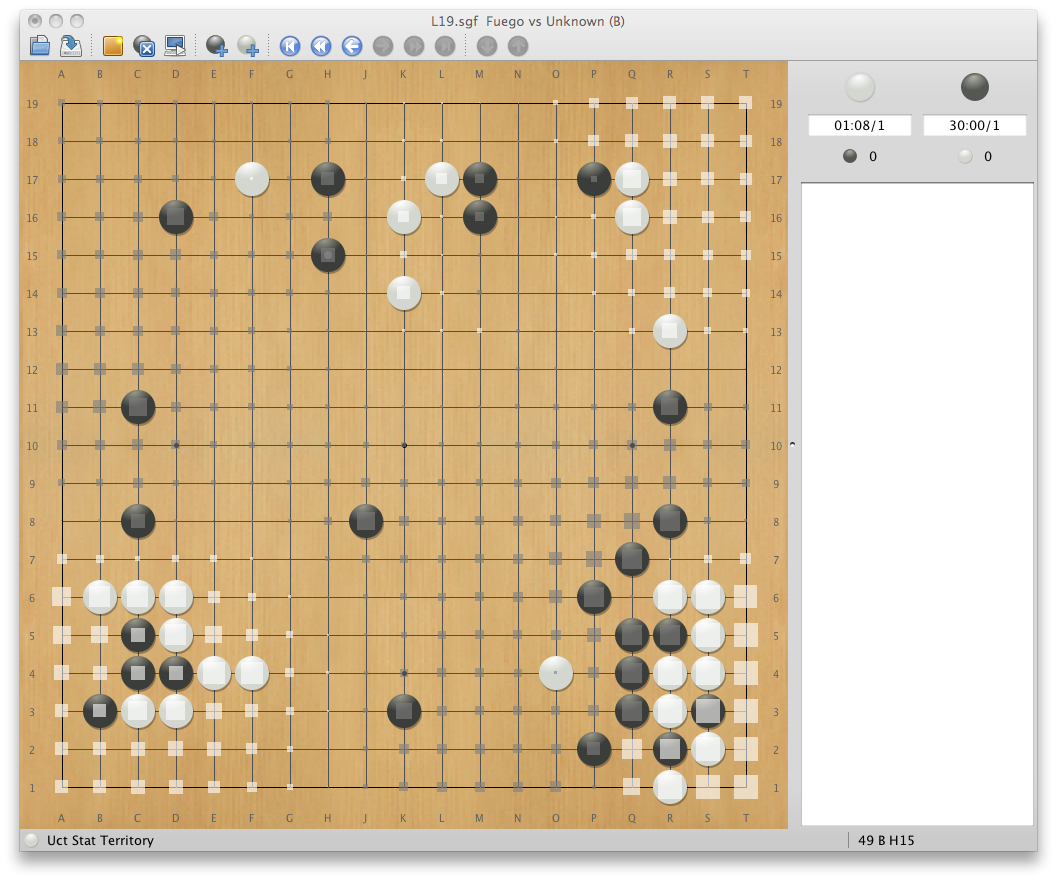
Task: Click the white player time field 01:08/1
Action: [860, 126]
